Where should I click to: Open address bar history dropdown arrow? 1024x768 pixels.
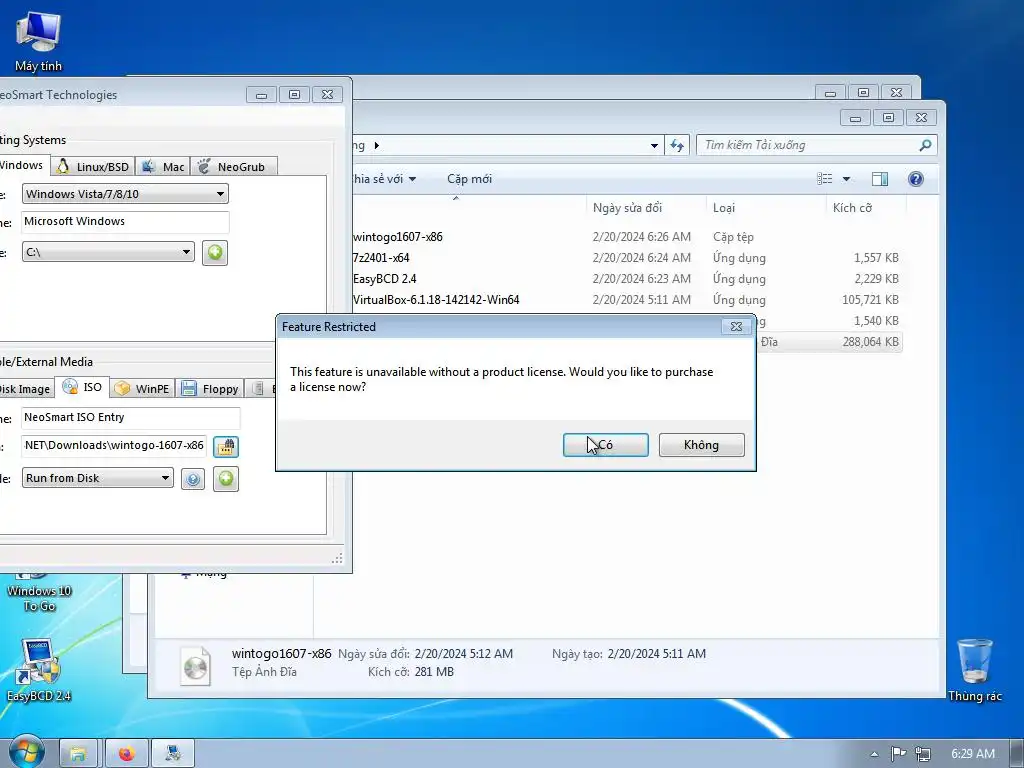[654, 146]
